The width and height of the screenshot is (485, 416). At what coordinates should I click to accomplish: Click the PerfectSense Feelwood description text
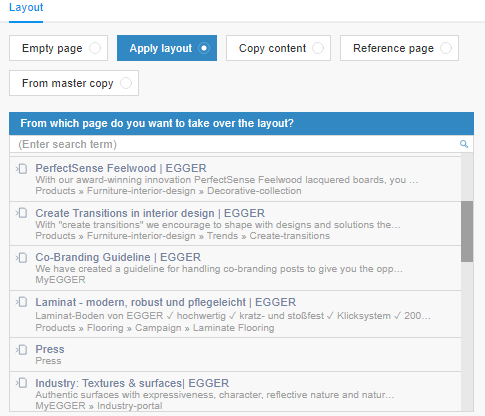pos(227,180)
